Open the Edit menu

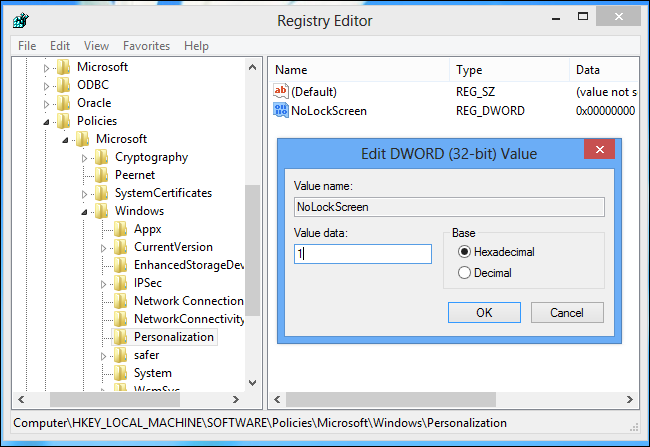[x=60, y=46]
